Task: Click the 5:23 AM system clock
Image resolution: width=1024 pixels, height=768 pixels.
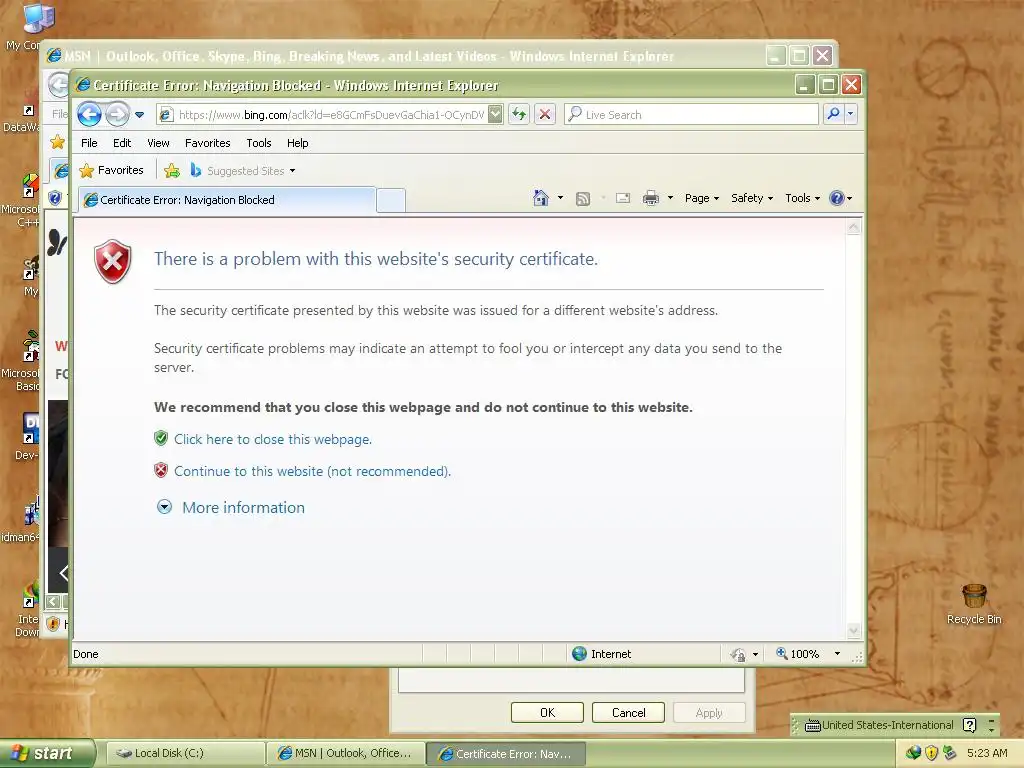Action: pyautogui.click(x=987, y=753)
